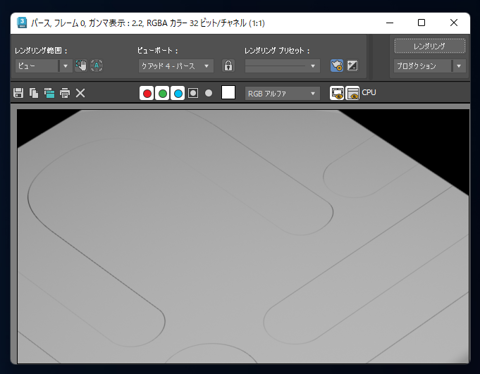
Task: Open render setup dialog icon
Action: point(337,66)
